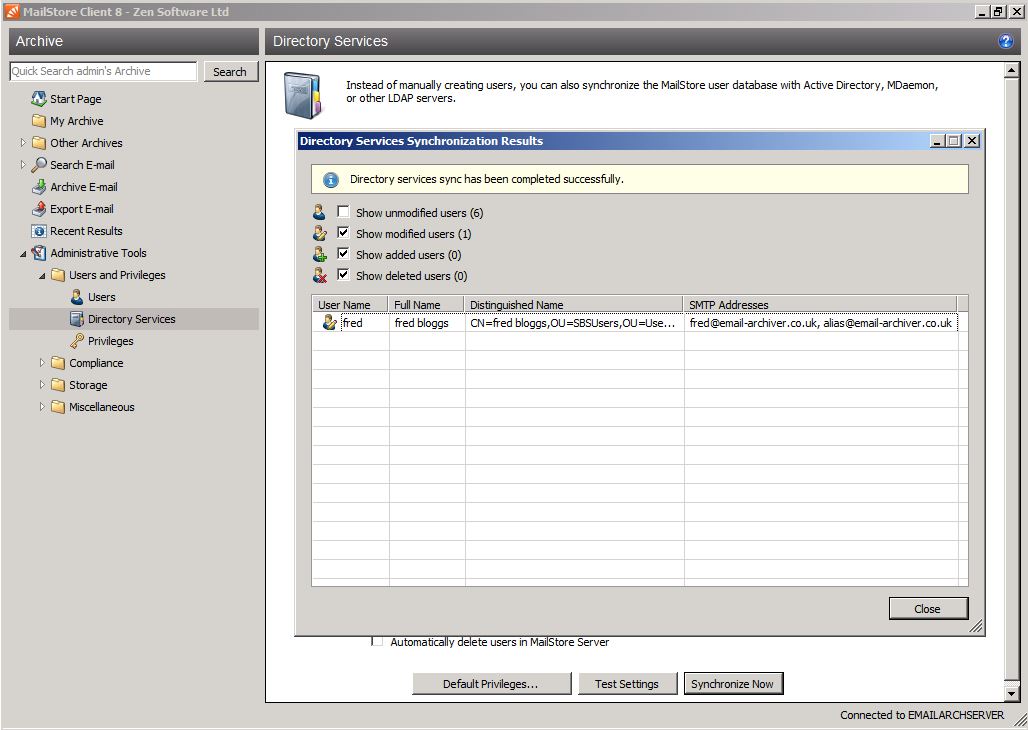Sort by the SMTP Addresses column header

pyautogui.click(x=820, y=304)
